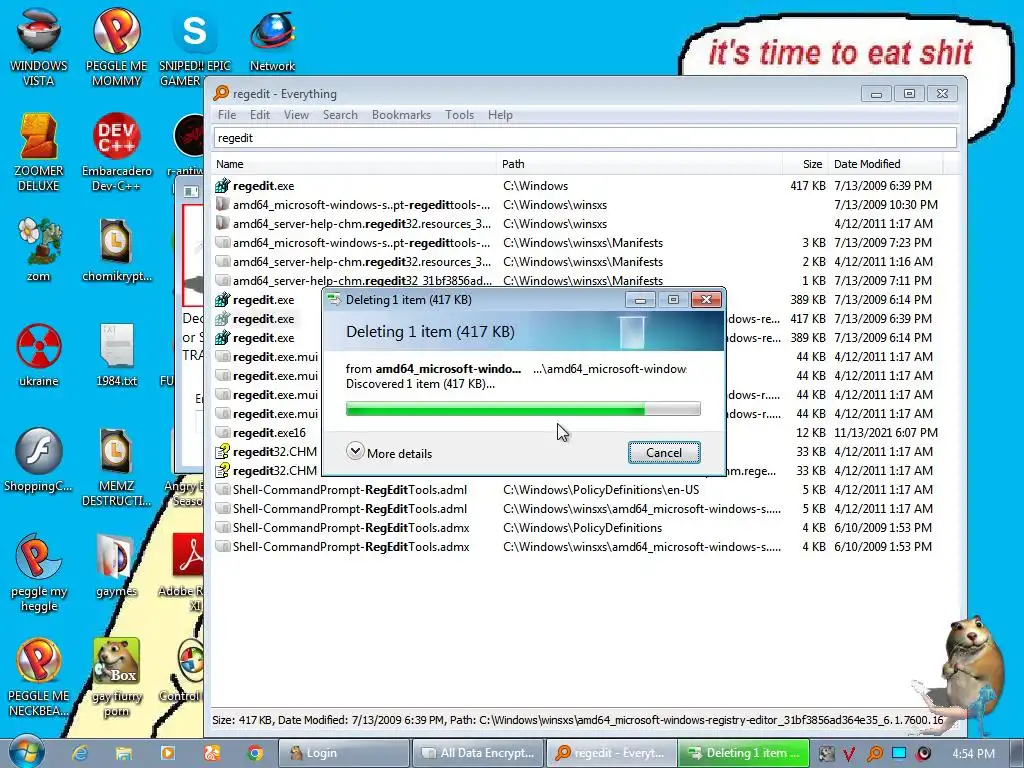1024x768 pixels.
Task: Click the 4:54 PM system clock
Action: point(973,753)
